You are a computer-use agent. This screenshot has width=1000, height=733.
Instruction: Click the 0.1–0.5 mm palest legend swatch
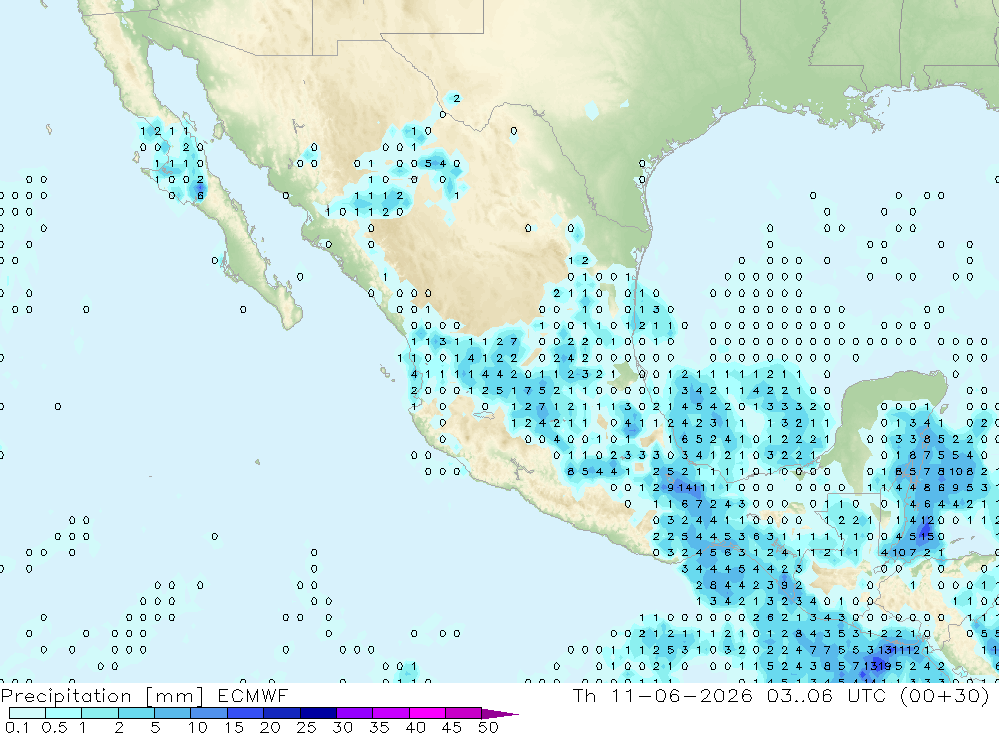tap(27, 713)
